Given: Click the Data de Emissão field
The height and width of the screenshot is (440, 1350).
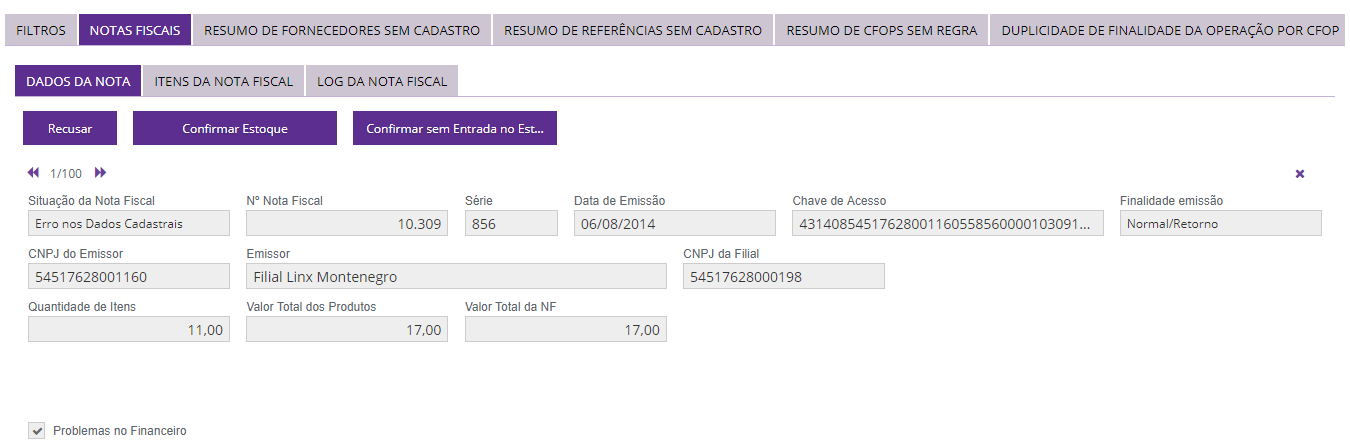Looking at the screenshot, I should (674, 224).
